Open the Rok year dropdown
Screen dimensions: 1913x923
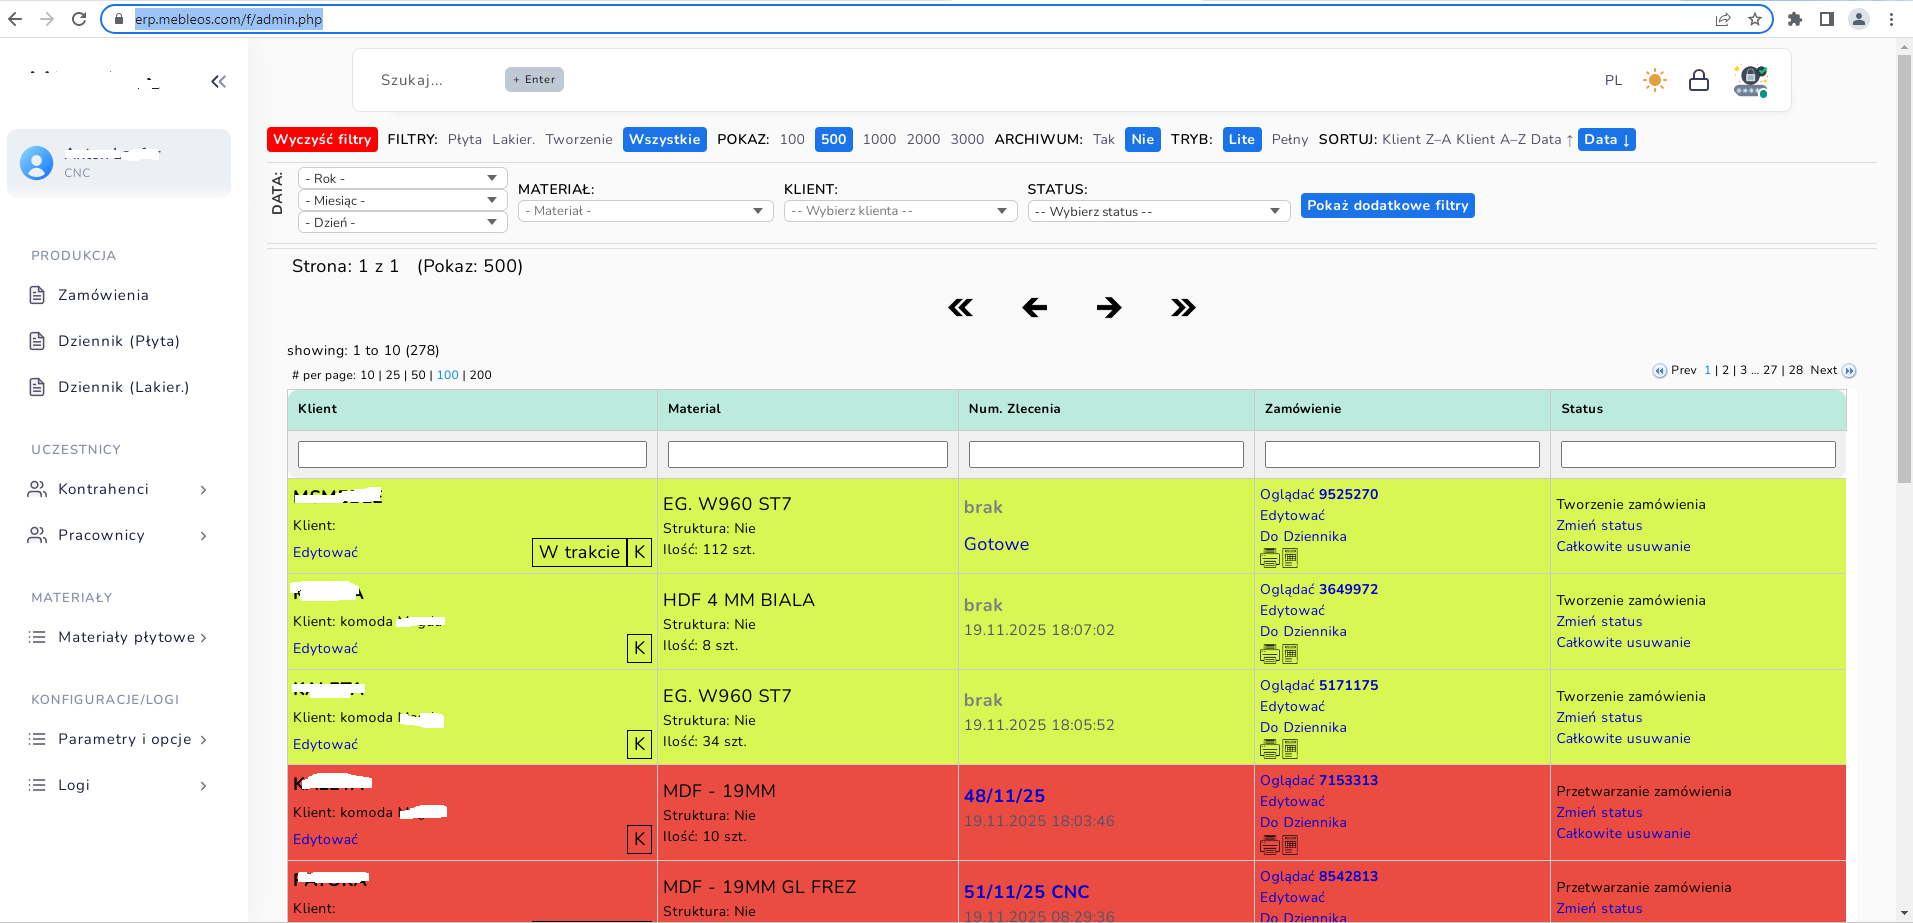click(x=402, y=178)
